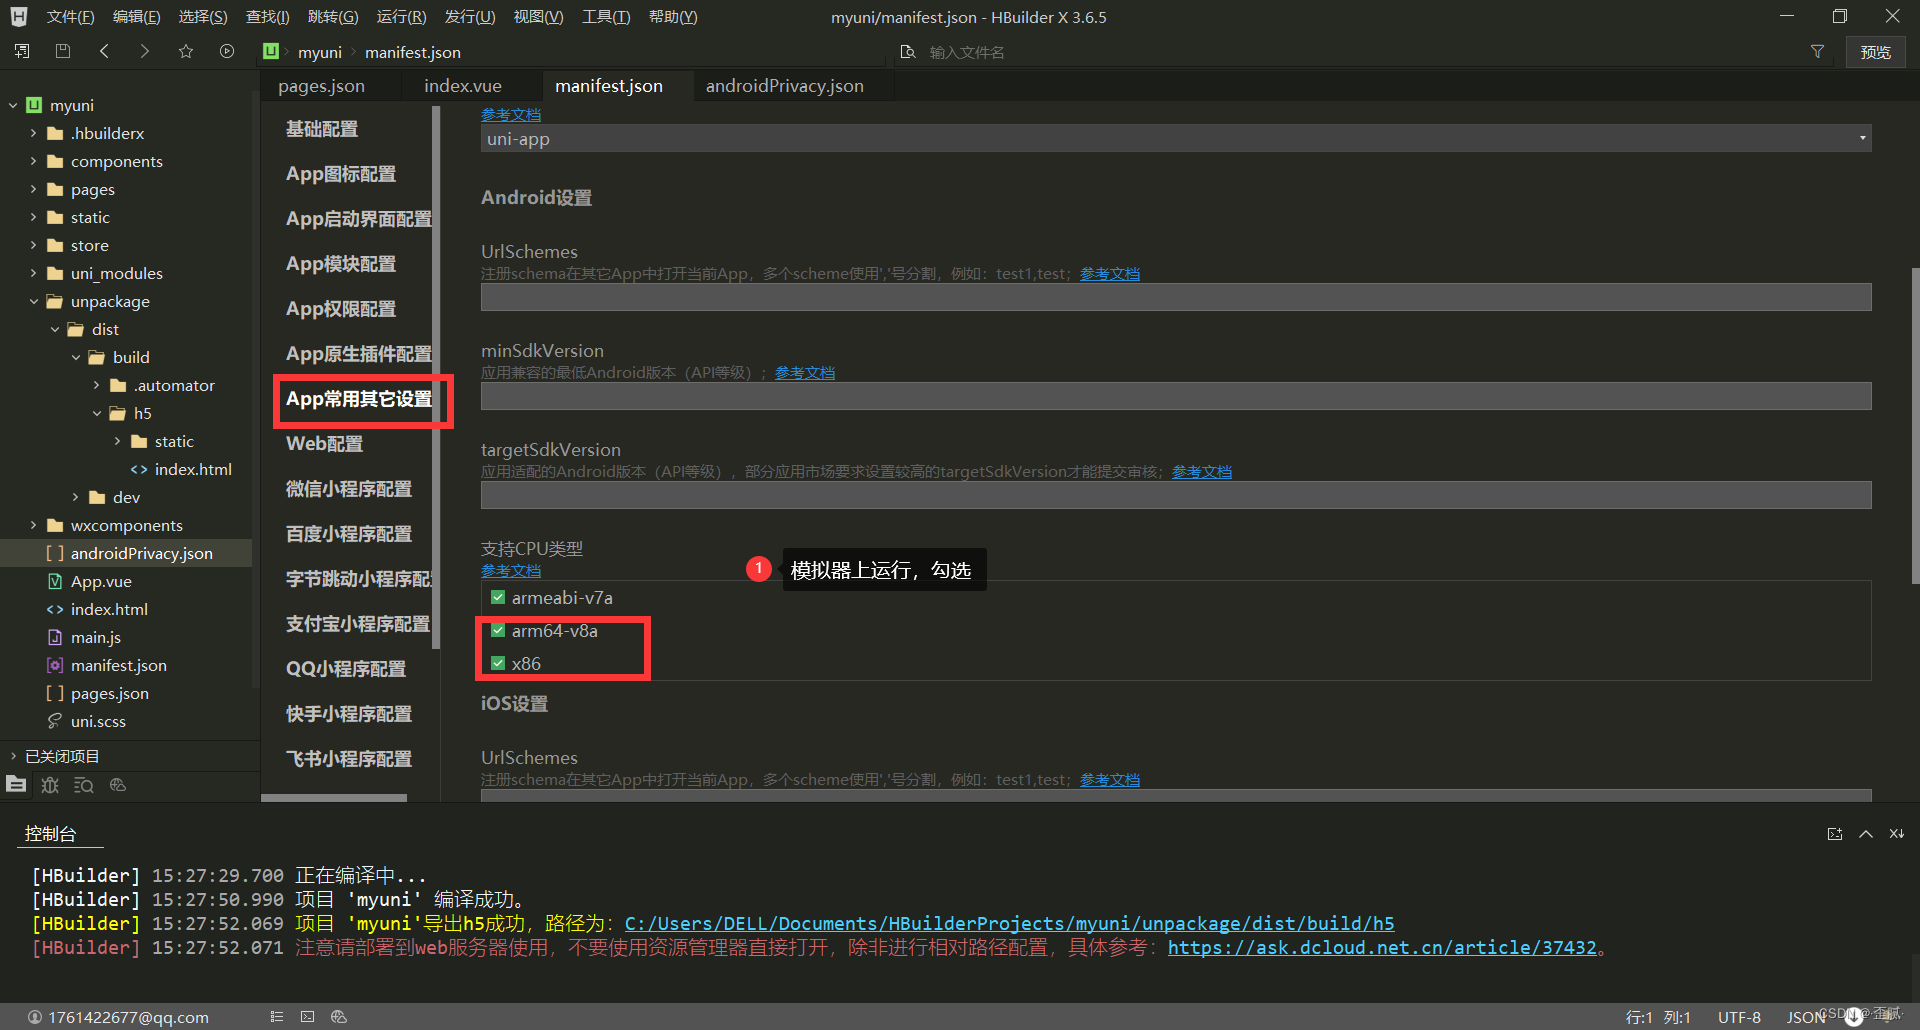Open the 参考文档 link for targetSdkVersion
Screen dimensions: 1920x1030
pyautogui.click(x=1202, y=471)
